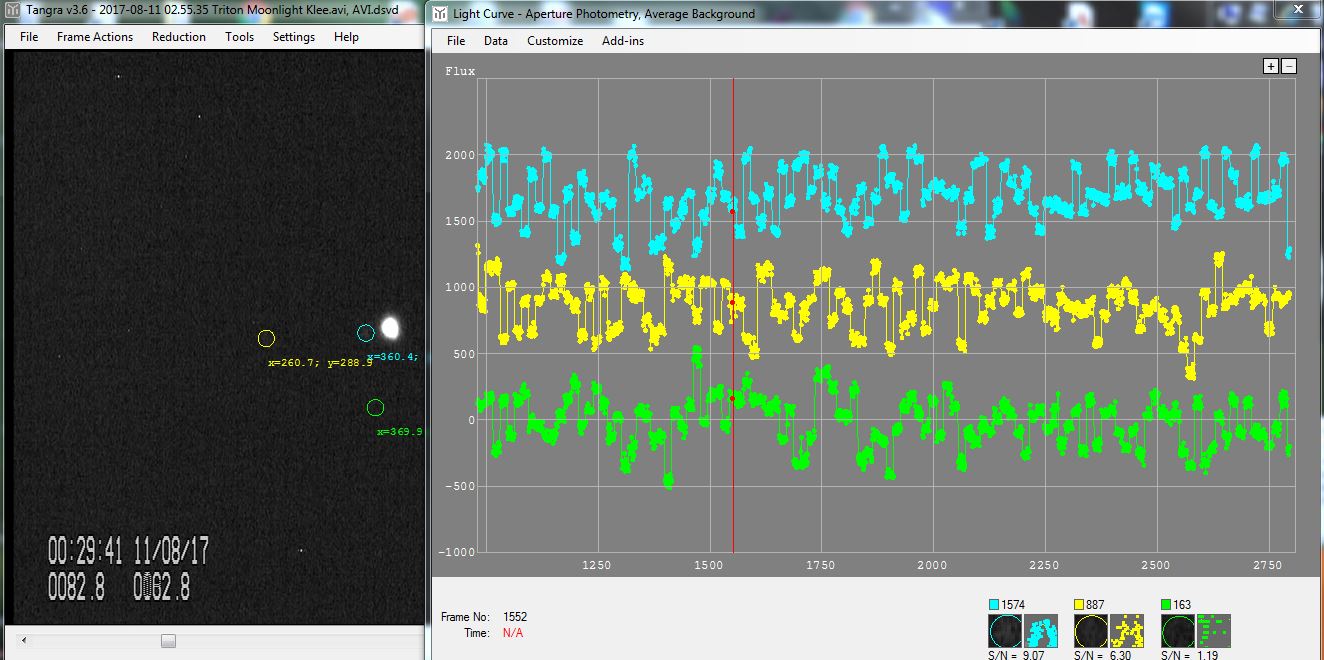Open the Customize menu in Light Curve
The height and width of the screenshot is (660, 1324).
click(555, 41)
